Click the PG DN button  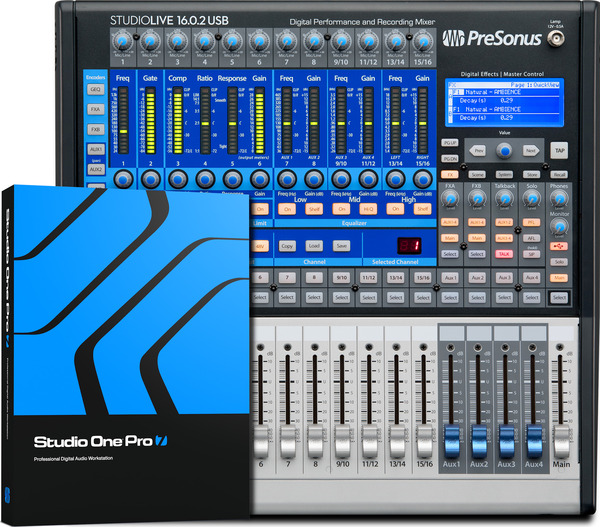click(x=450, y=158)
